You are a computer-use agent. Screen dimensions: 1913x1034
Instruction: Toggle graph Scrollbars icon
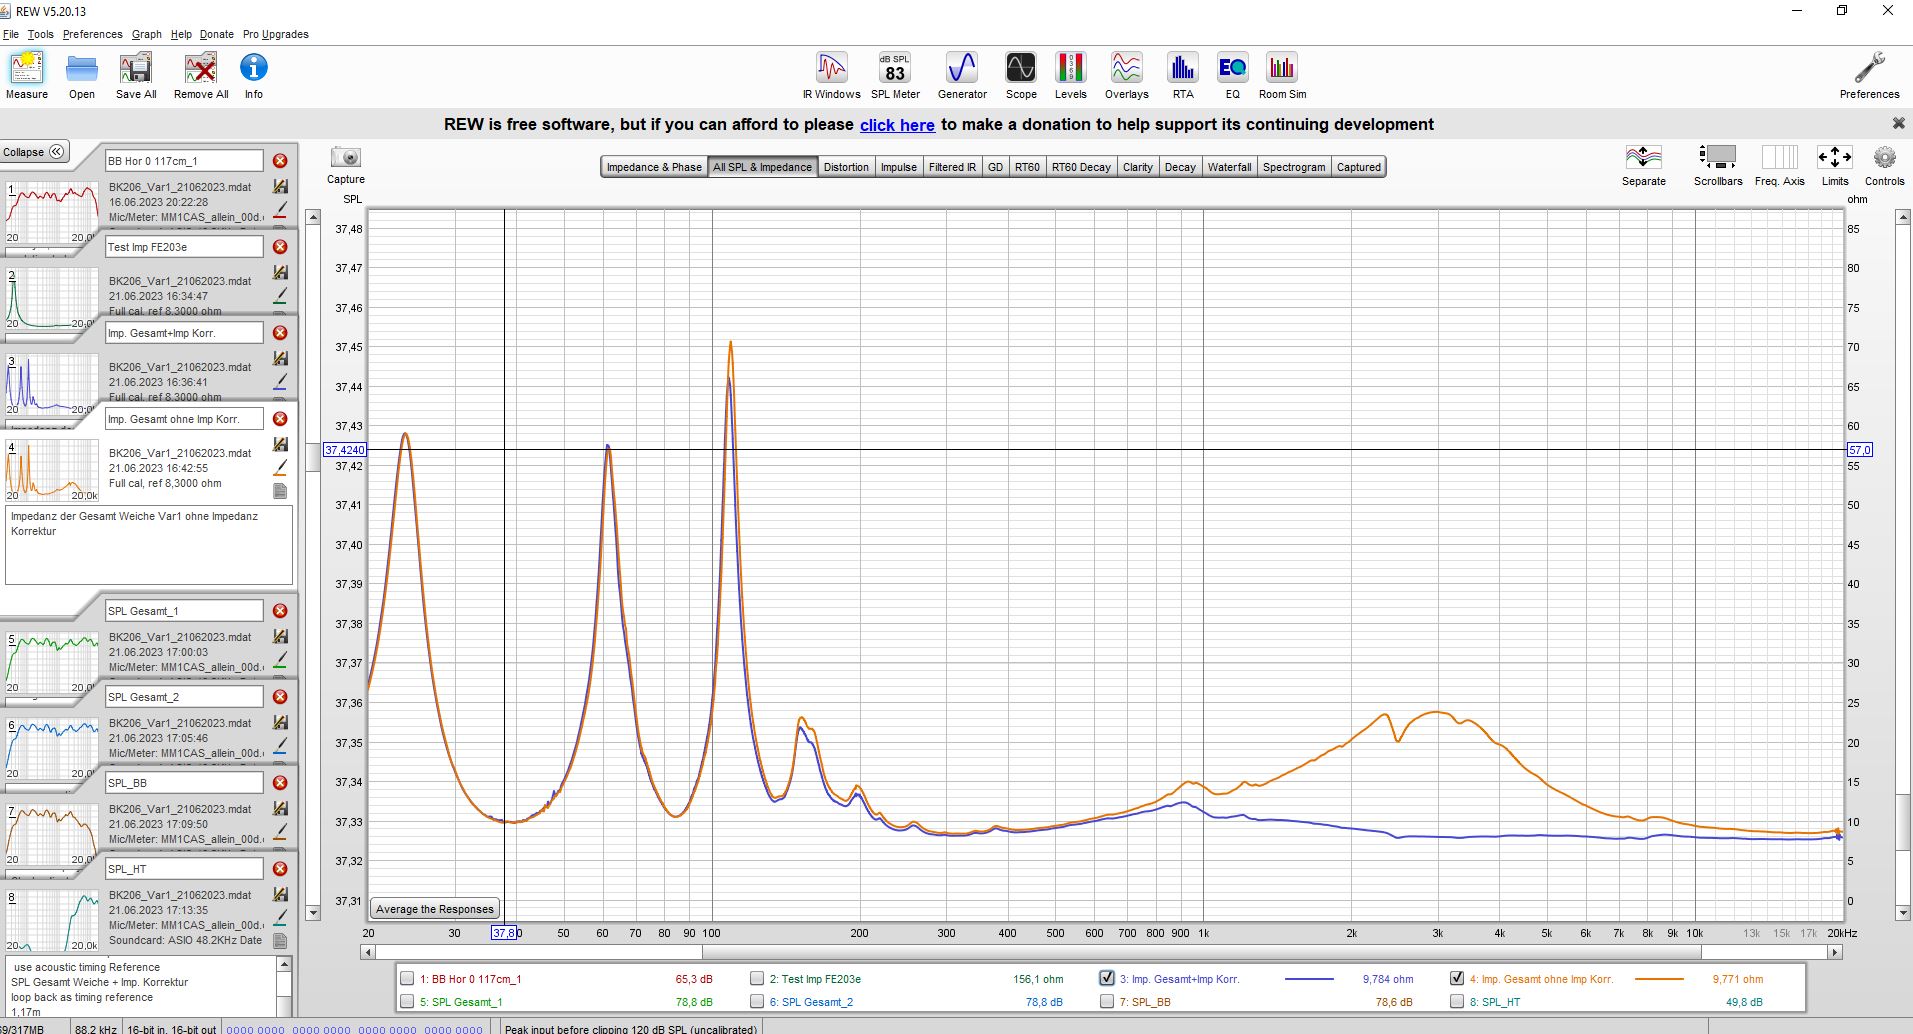1718,165
